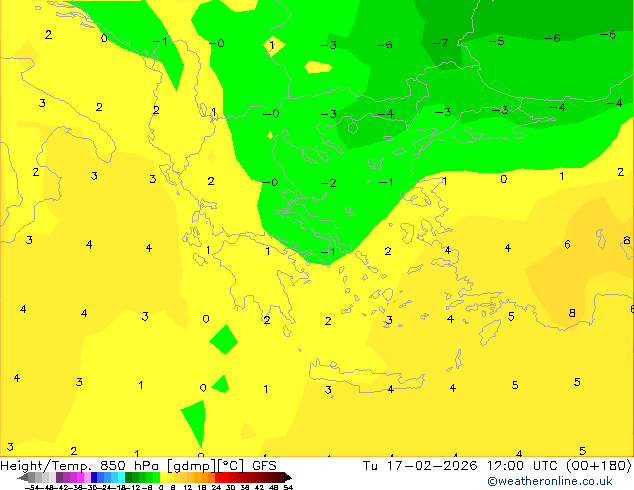Image resolution: width=634 pixels, height=490 pixels.
Task: Click the "(00+180)" forecast offset
Action: point(599,466)
